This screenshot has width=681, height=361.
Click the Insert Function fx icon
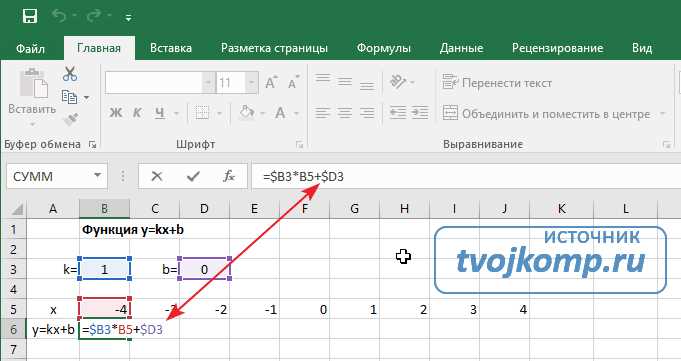229,176
